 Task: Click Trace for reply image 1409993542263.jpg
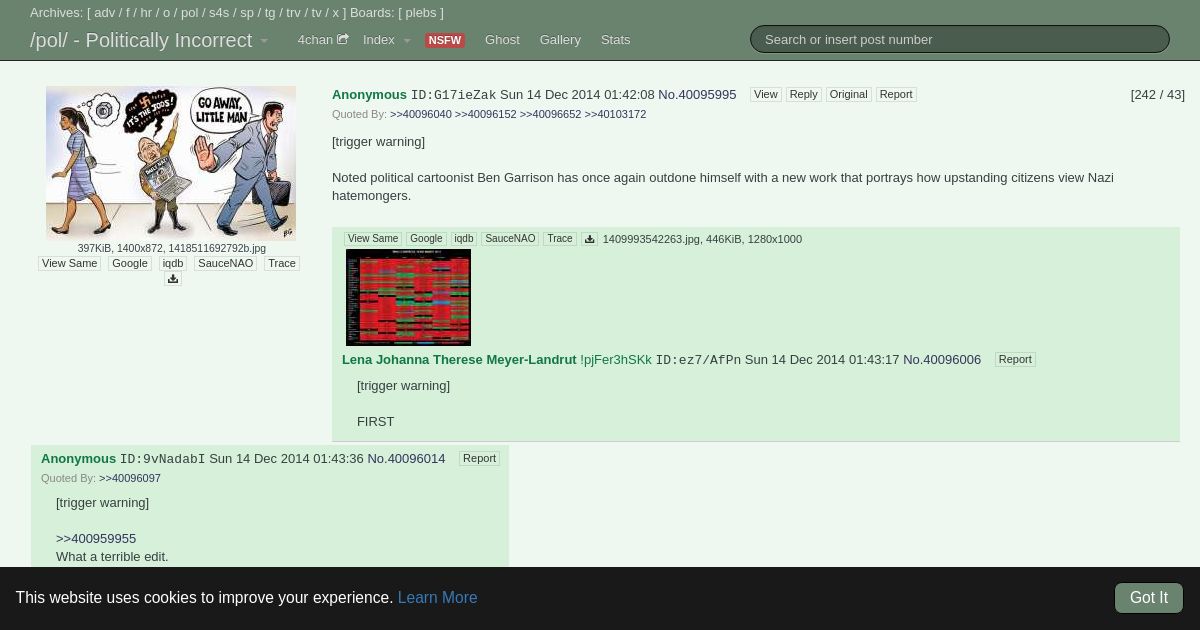(x=560, y=239)
